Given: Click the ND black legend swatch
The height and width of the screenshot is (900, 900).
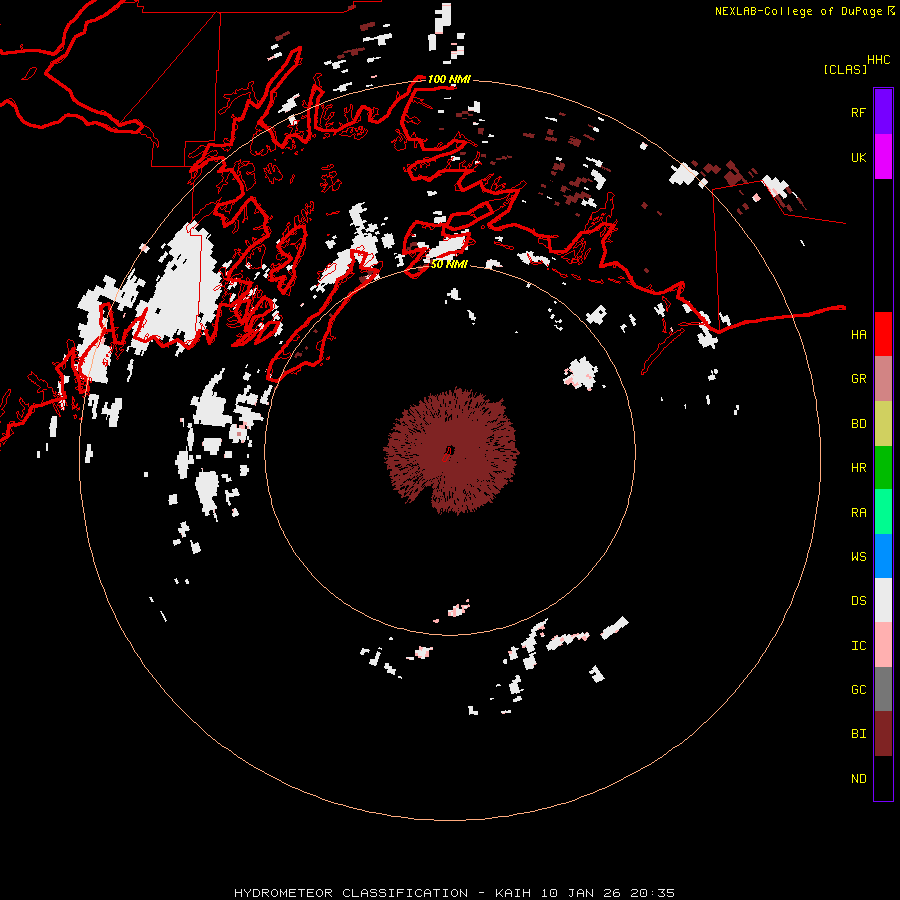Looking at the screenshot, I should (x=883, y=778).
